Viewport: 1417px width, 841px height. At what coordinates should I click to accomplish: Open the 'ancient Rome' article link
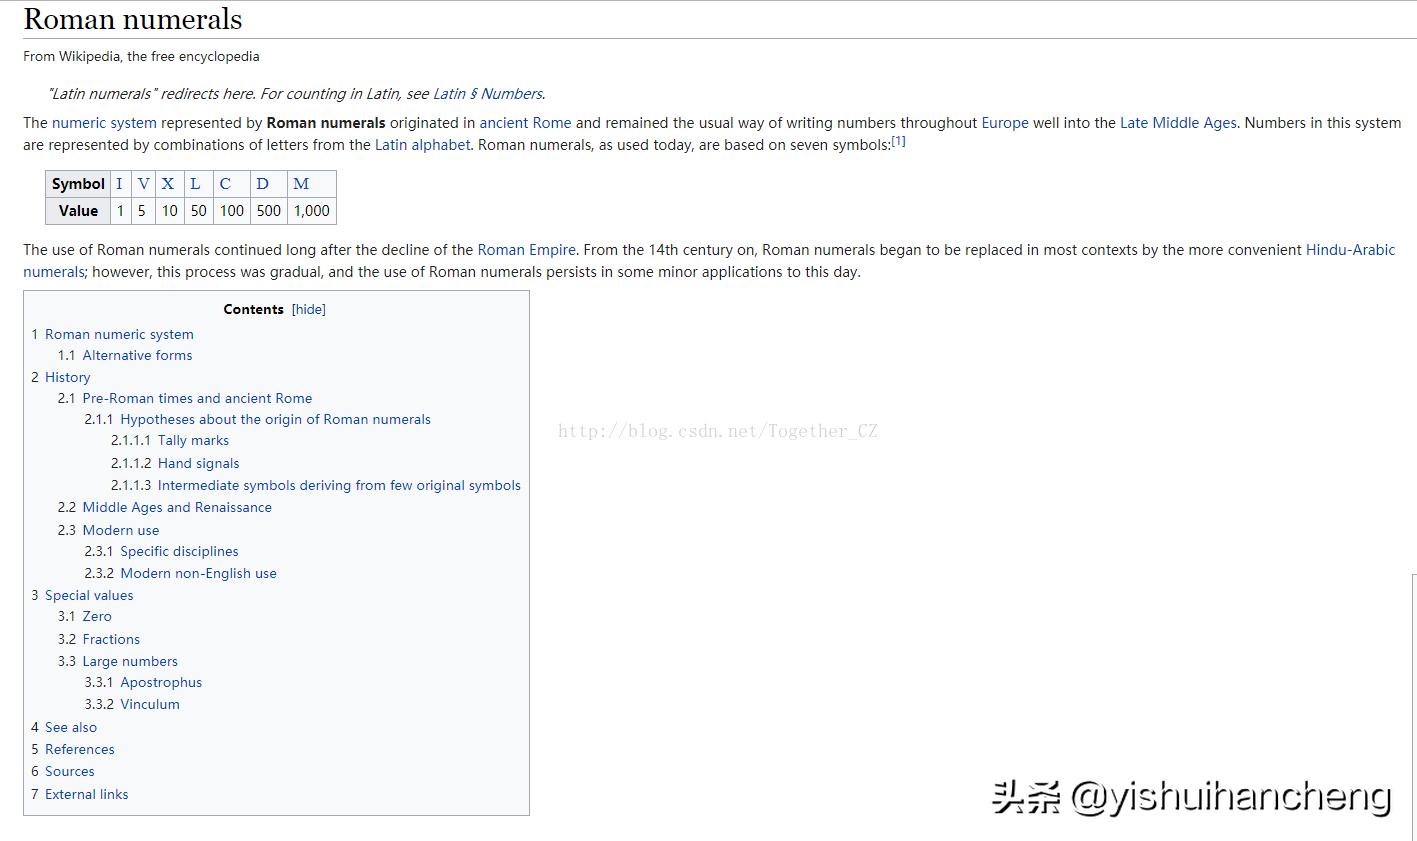[x=525, y=123]
